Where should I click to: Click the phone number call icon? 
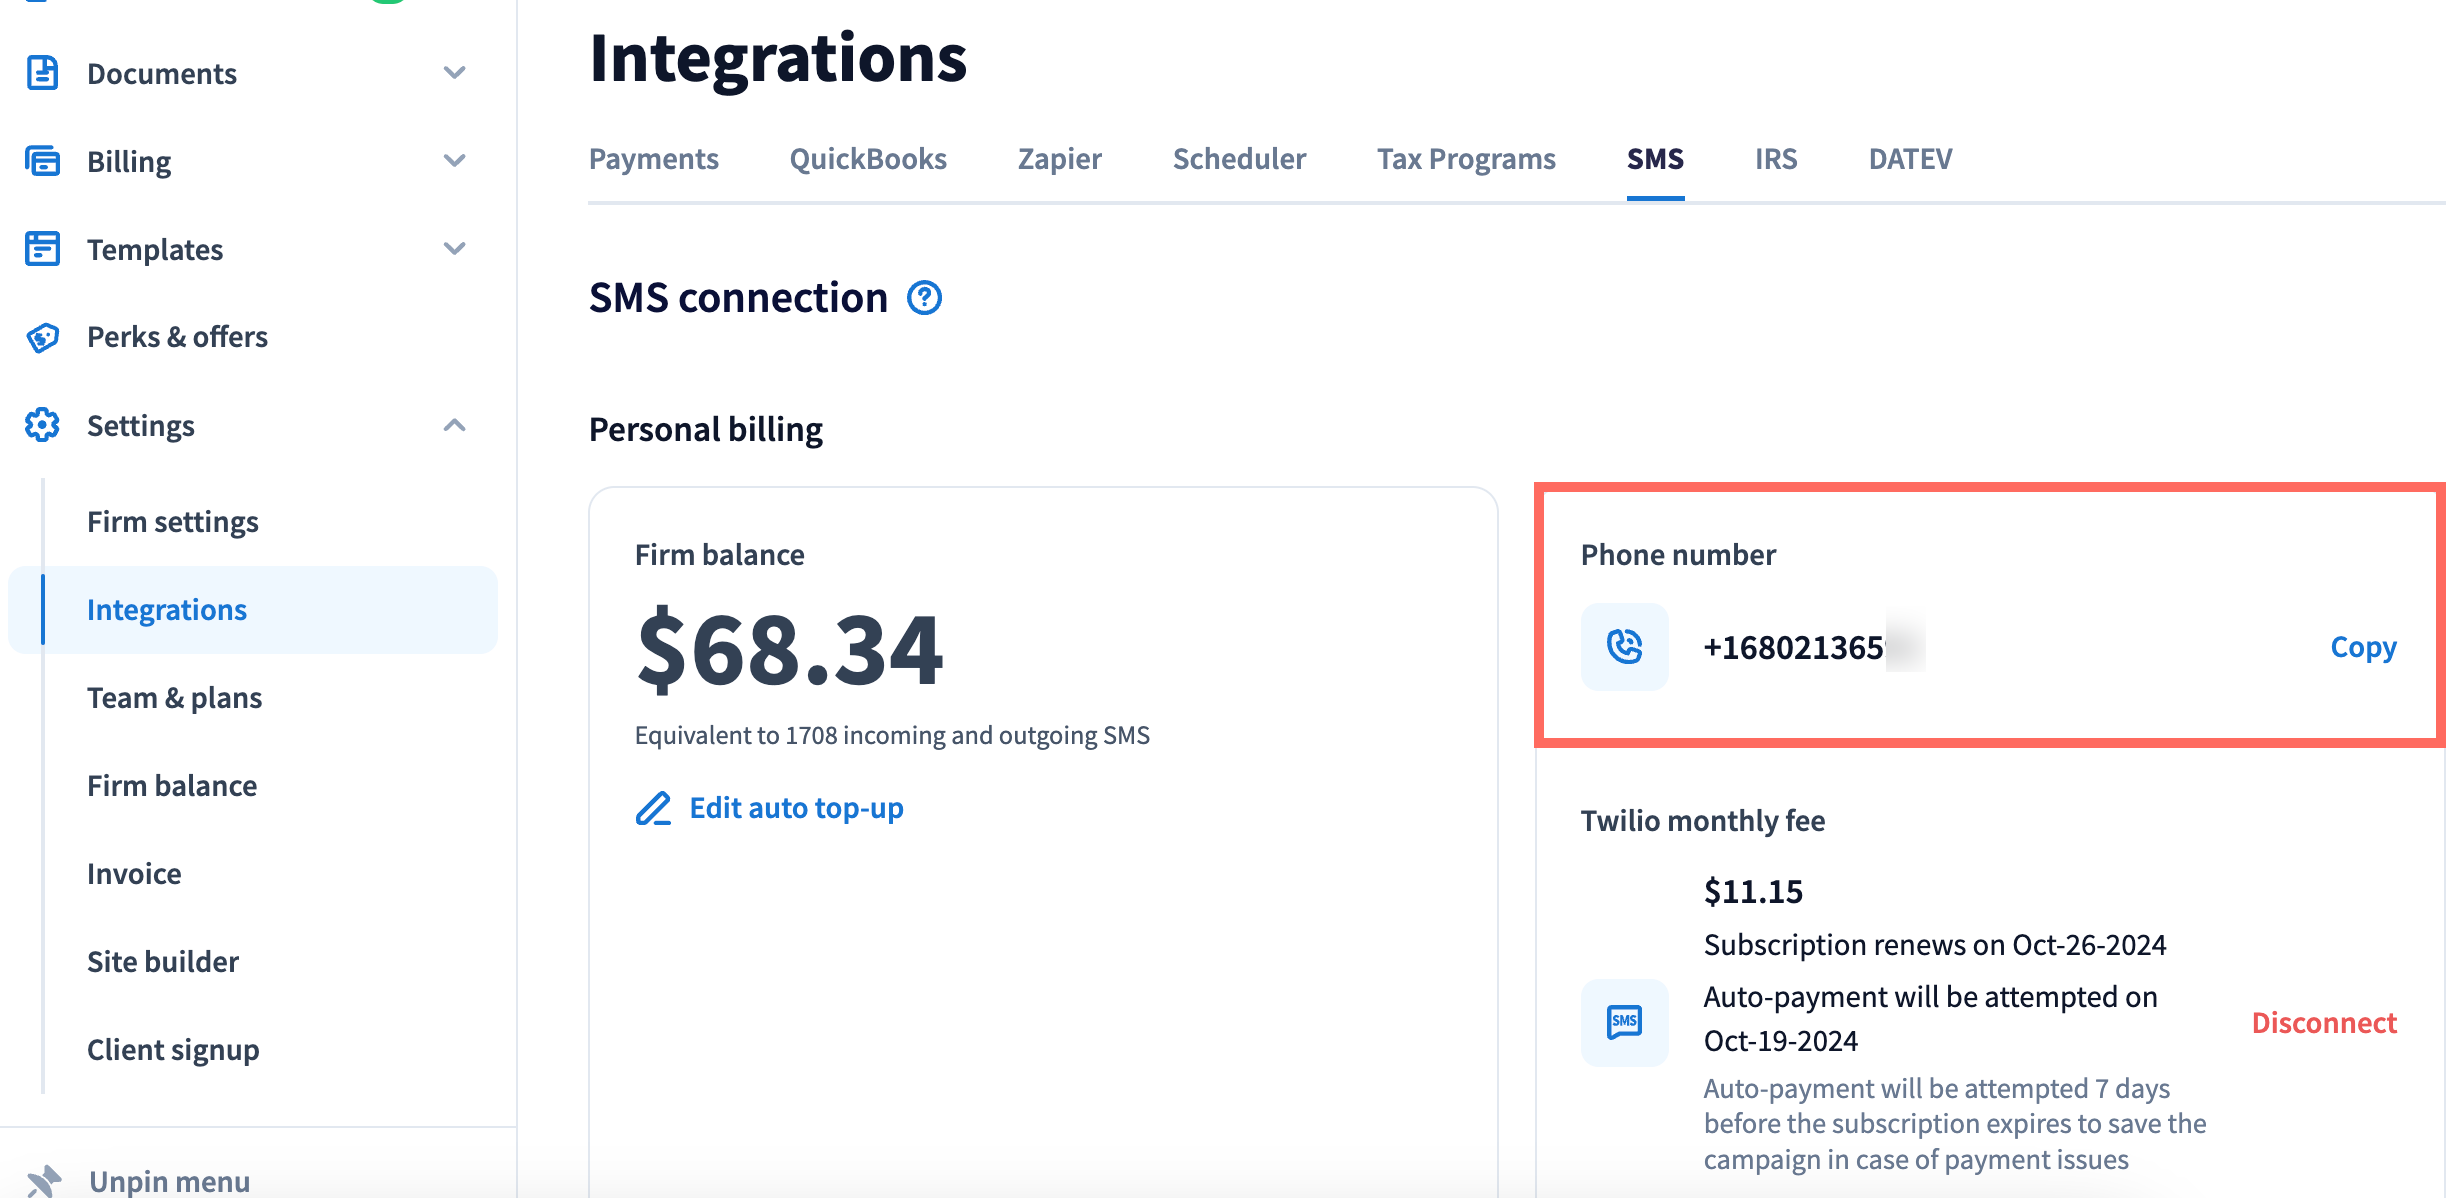point(1624,647)
